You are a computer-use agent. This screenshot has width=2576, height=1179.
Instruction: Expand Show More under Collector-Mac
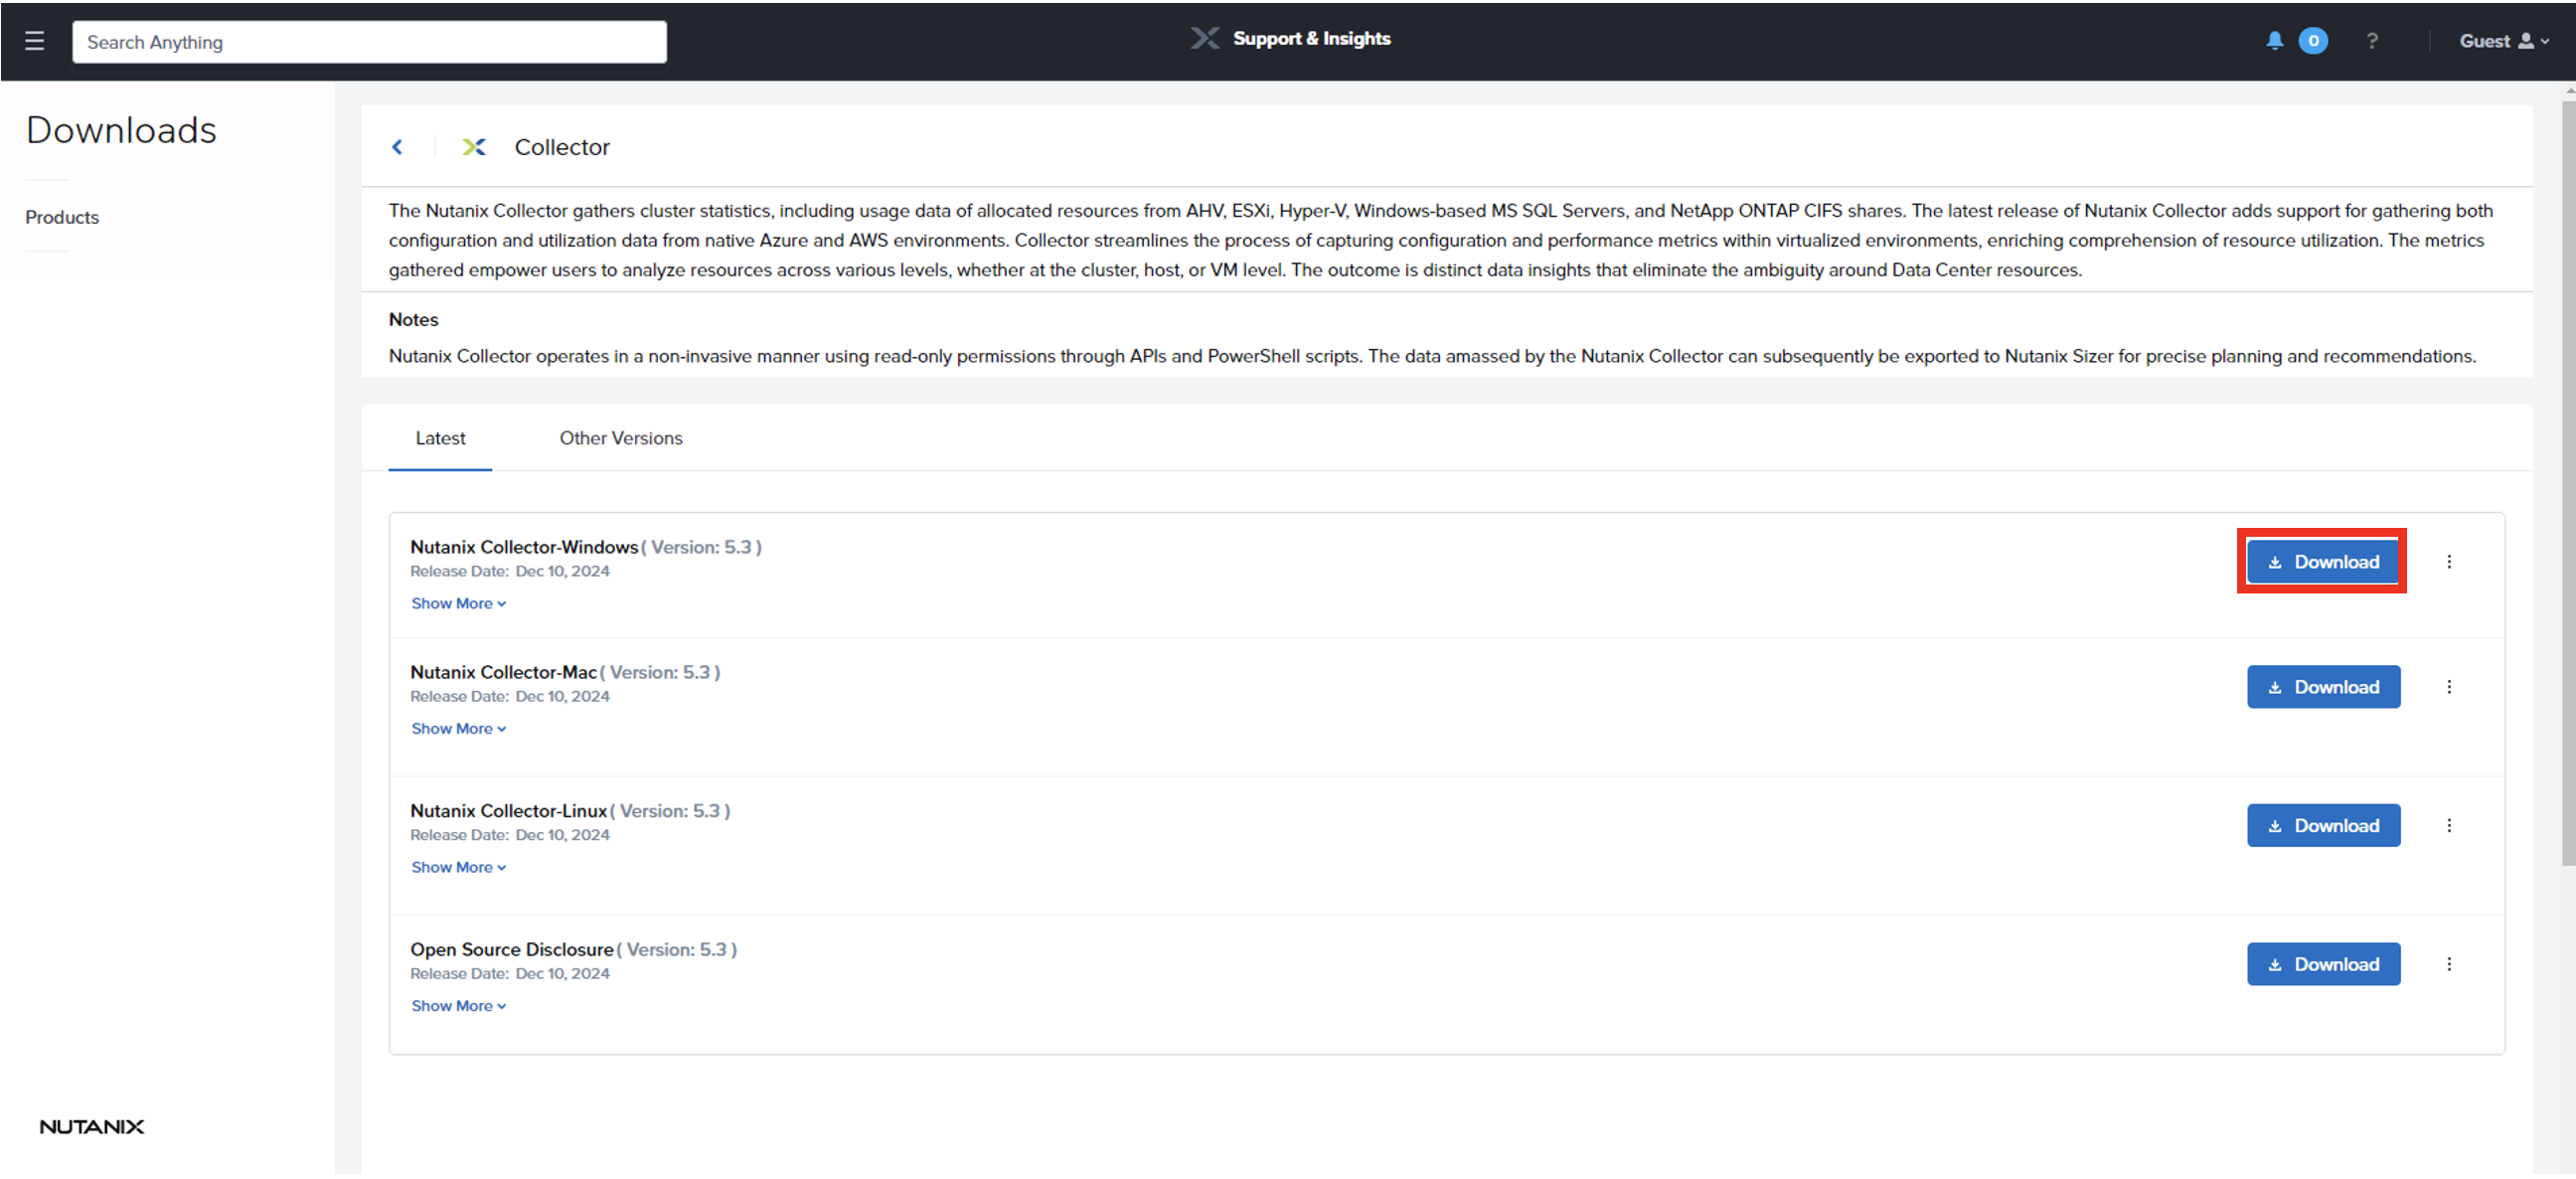pyautogui.click(x=459, y=729)
